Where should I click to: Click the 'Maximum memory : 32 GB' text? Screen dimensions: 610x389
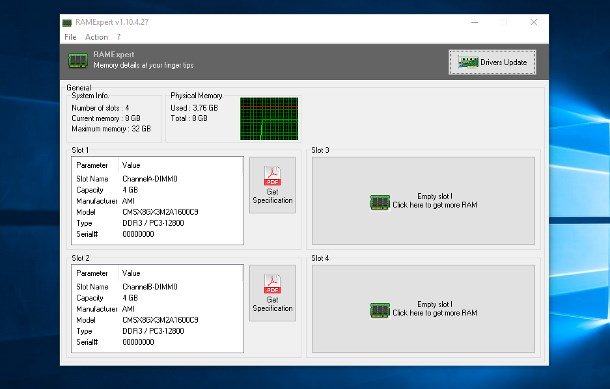(111, 129)
